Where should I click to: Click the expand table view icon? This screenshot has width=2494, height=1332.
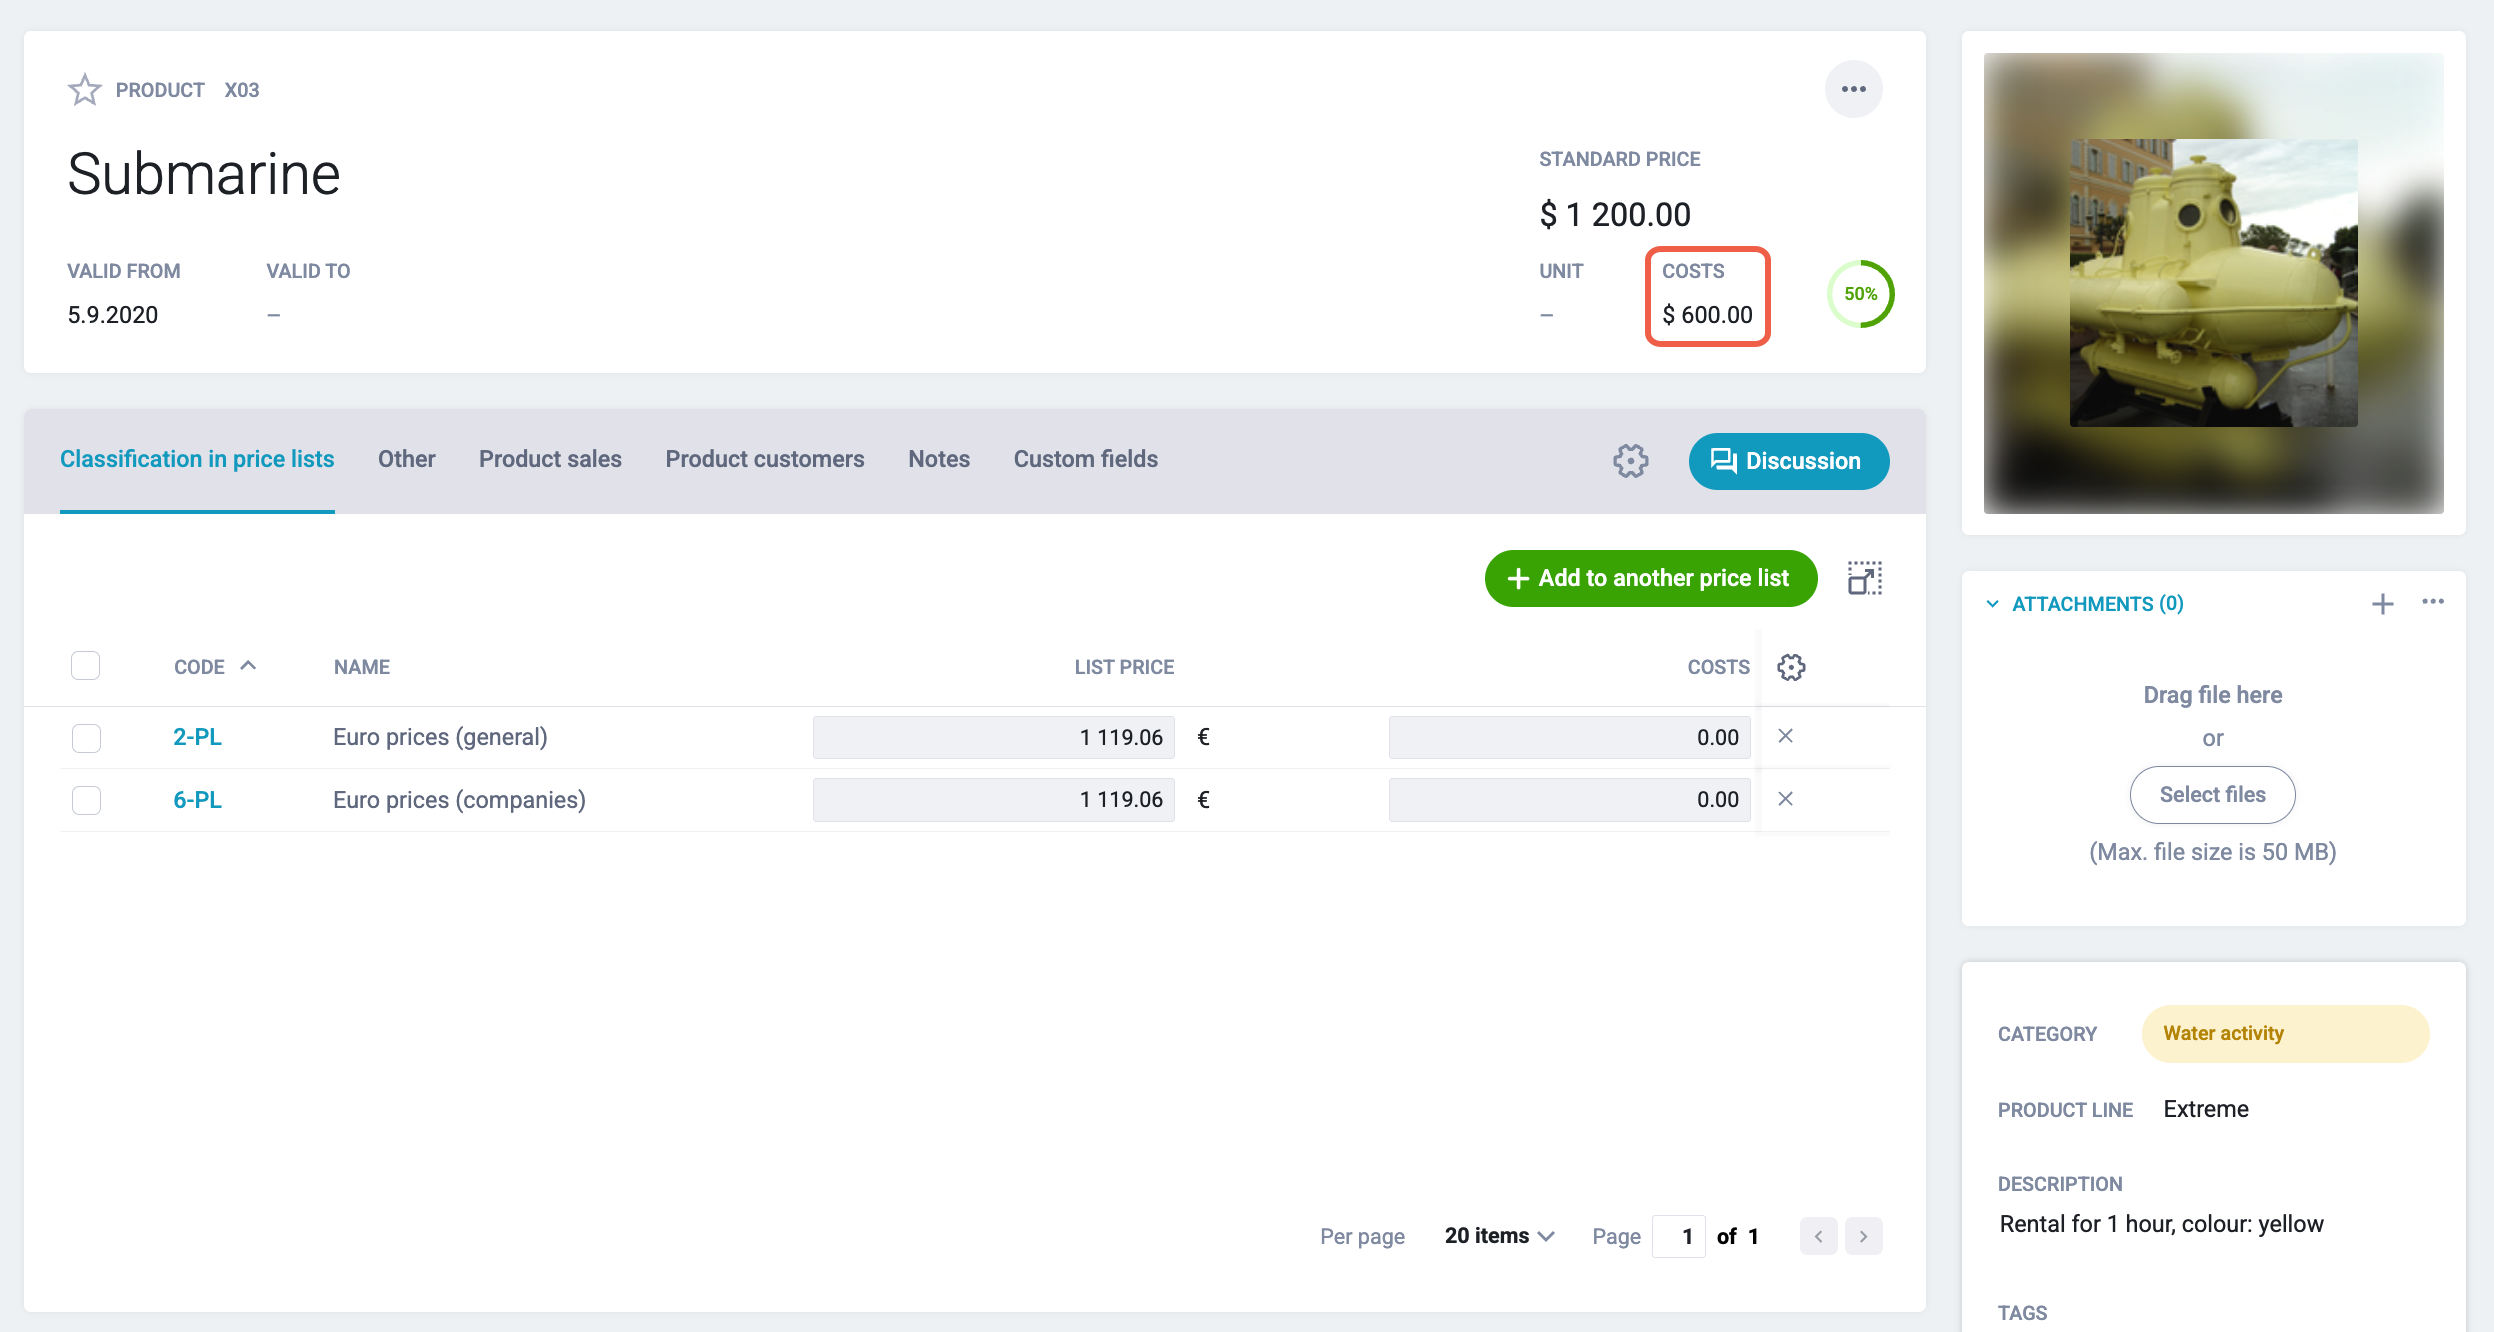pos(1865,579)
